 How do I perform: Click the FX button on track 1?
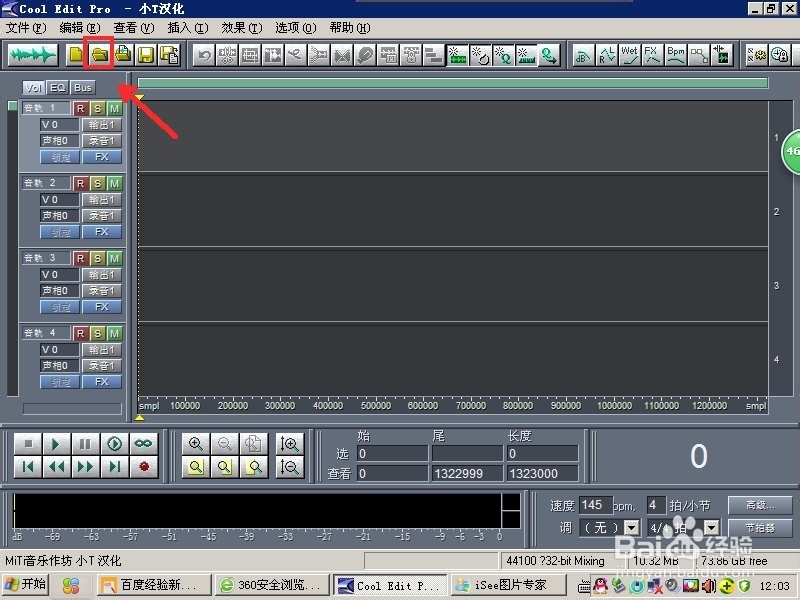(x=102, y=157)
